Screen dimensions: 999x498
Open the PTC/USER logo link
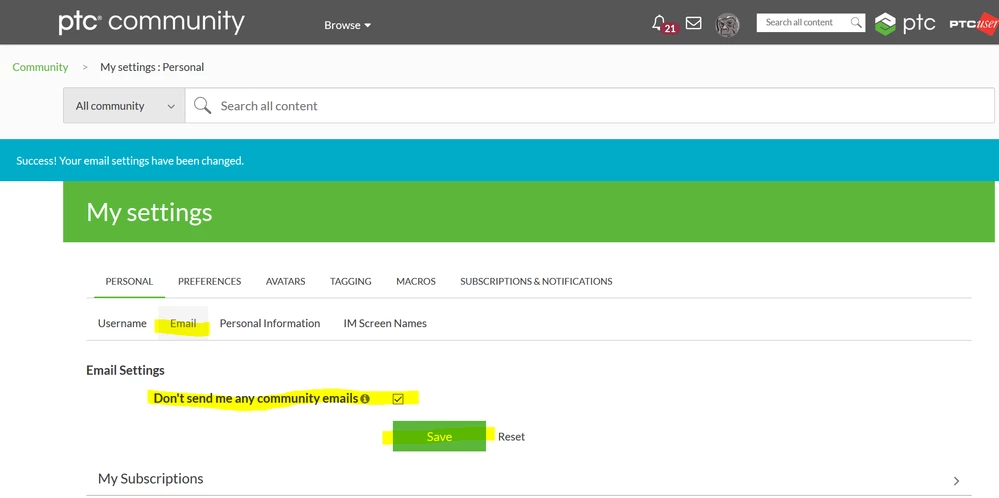pos(974,24)
